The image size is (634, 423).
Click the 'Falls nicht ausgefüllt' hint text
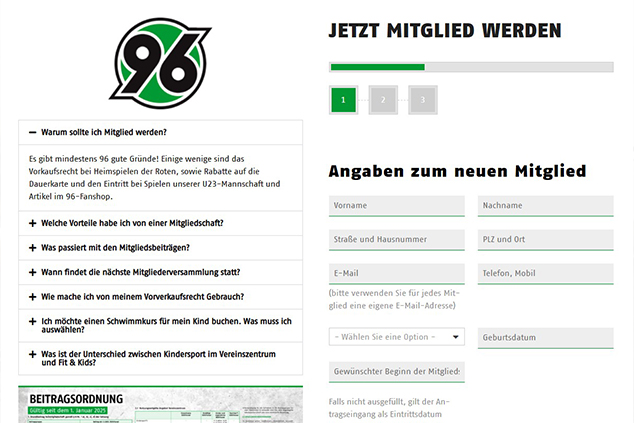tap(389, 408)
